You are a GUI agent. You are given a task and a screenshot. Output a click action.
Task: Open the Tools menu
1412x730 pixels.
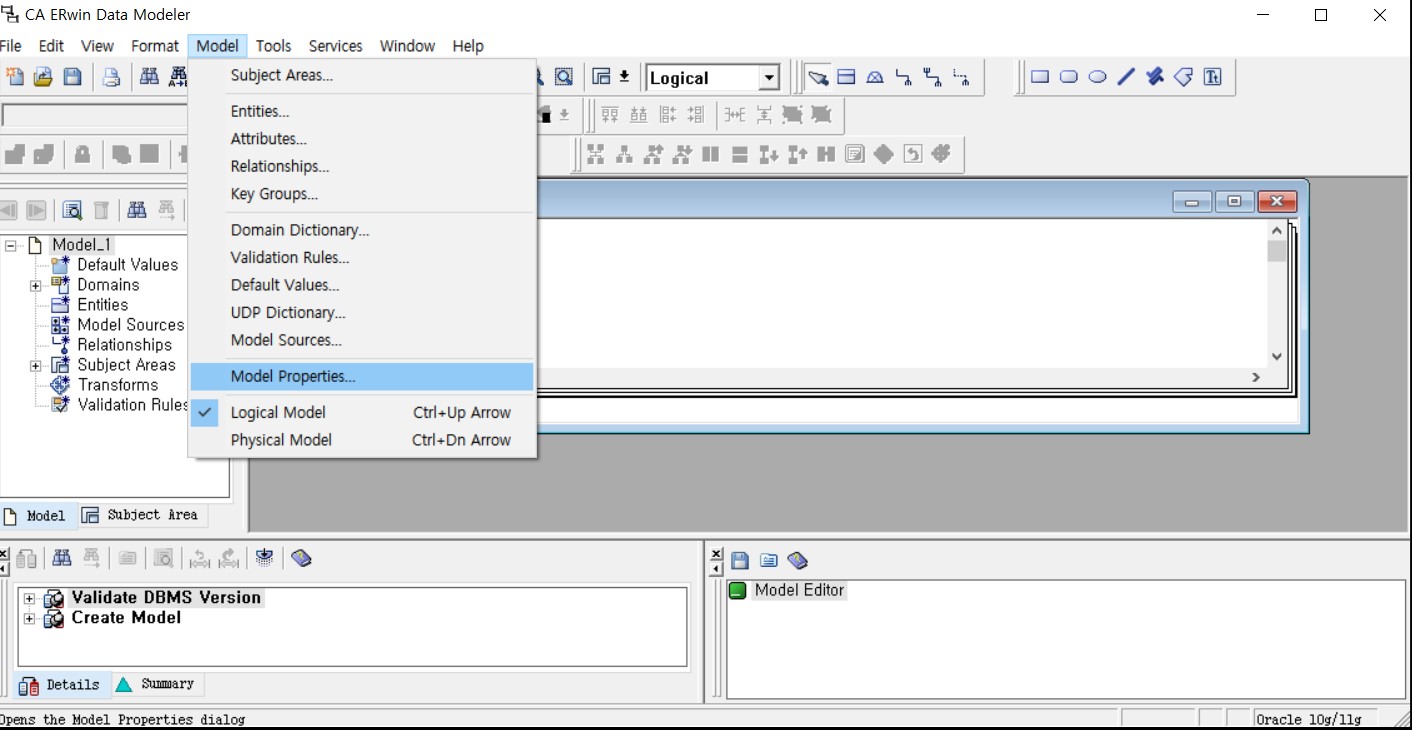coord(273,46)
